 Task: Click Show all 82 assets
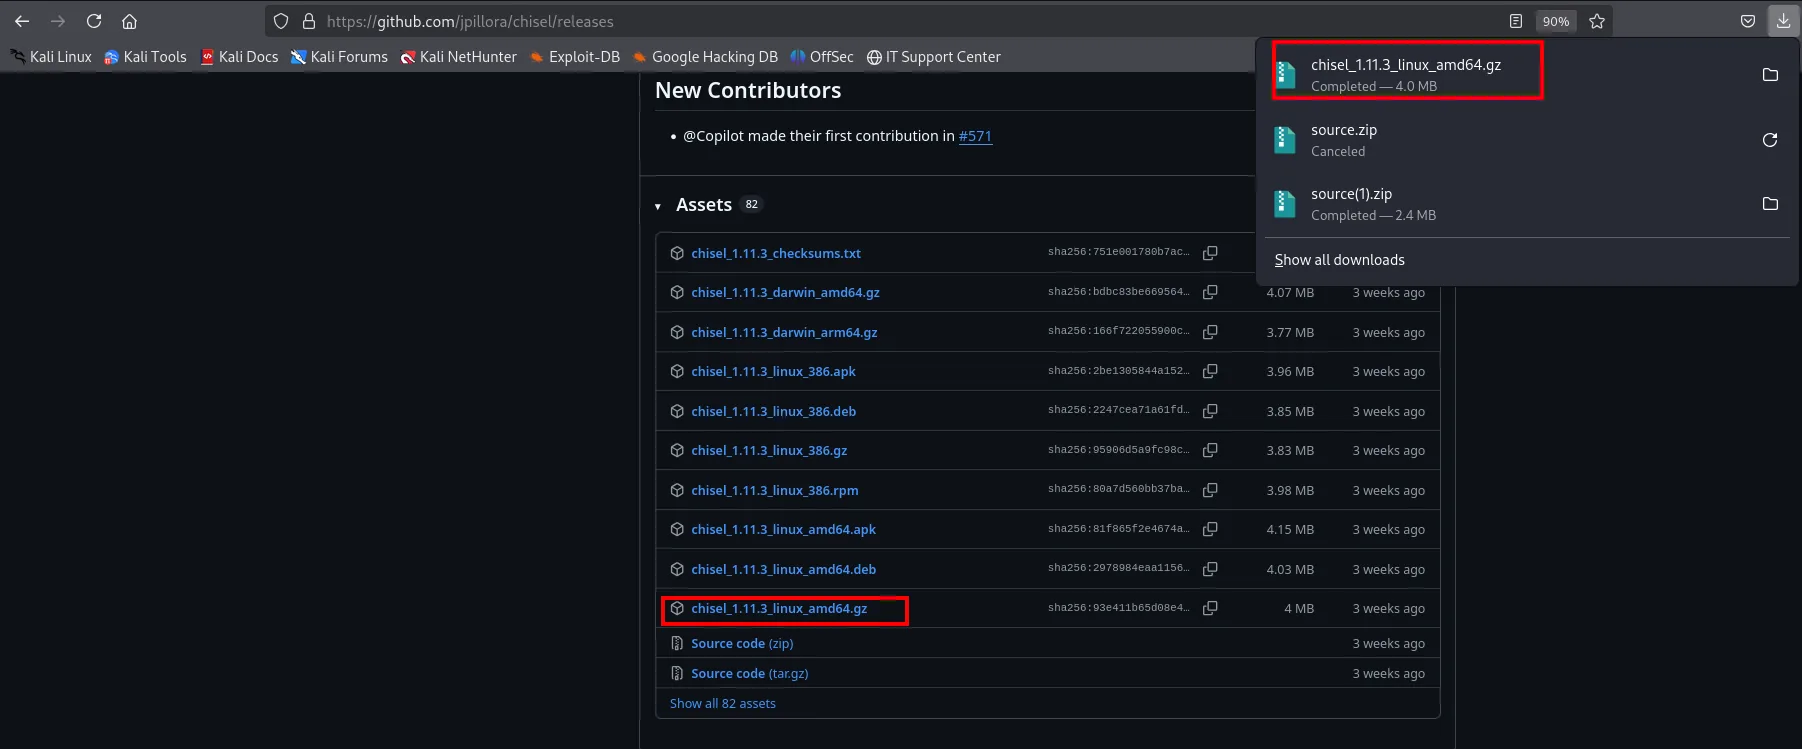point(723,703)
